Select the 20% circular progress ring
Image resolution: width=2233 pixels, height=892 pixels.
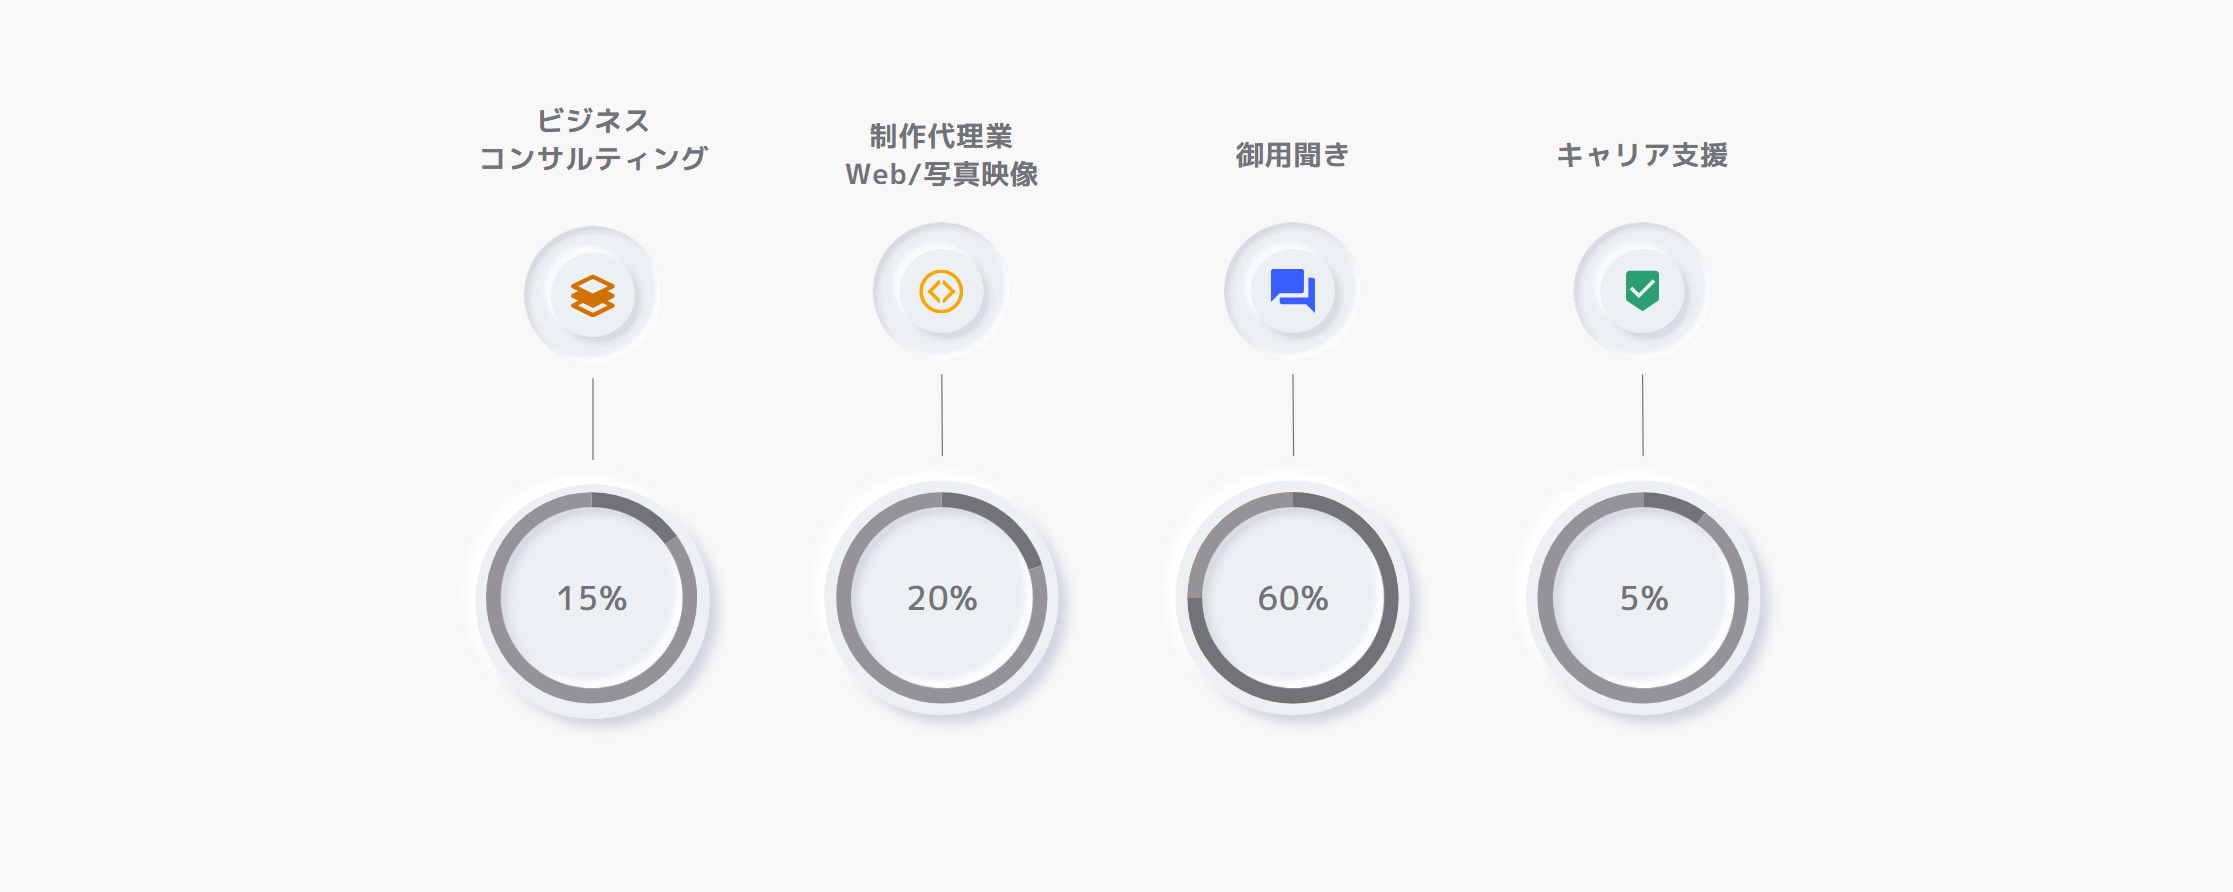(942, 598)
